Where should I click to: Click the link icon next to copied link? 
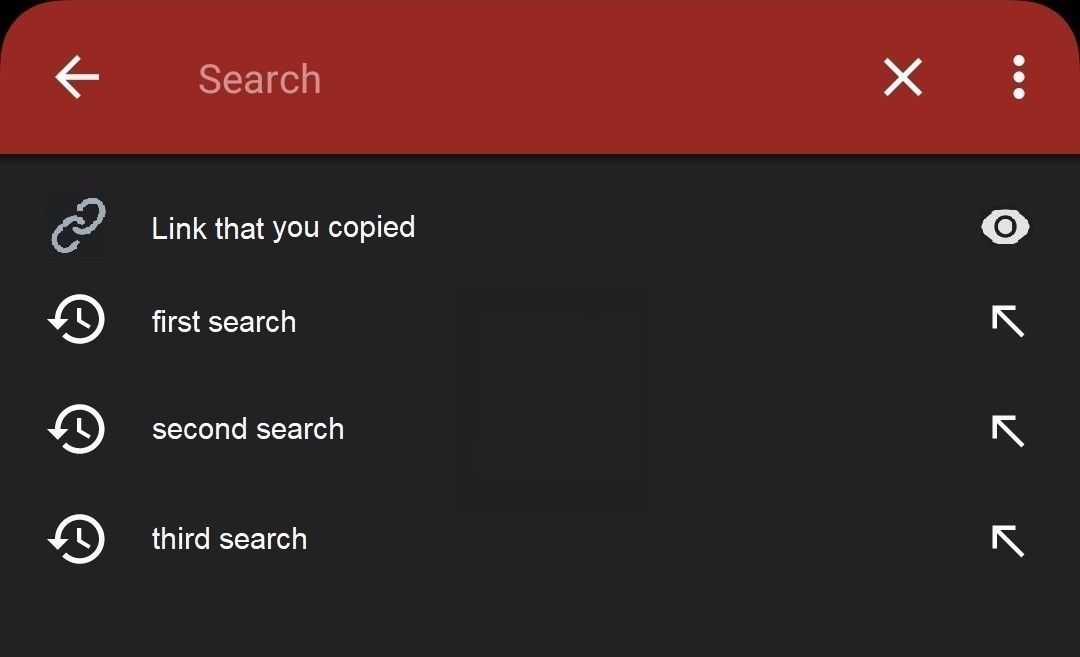click(79, 225)
